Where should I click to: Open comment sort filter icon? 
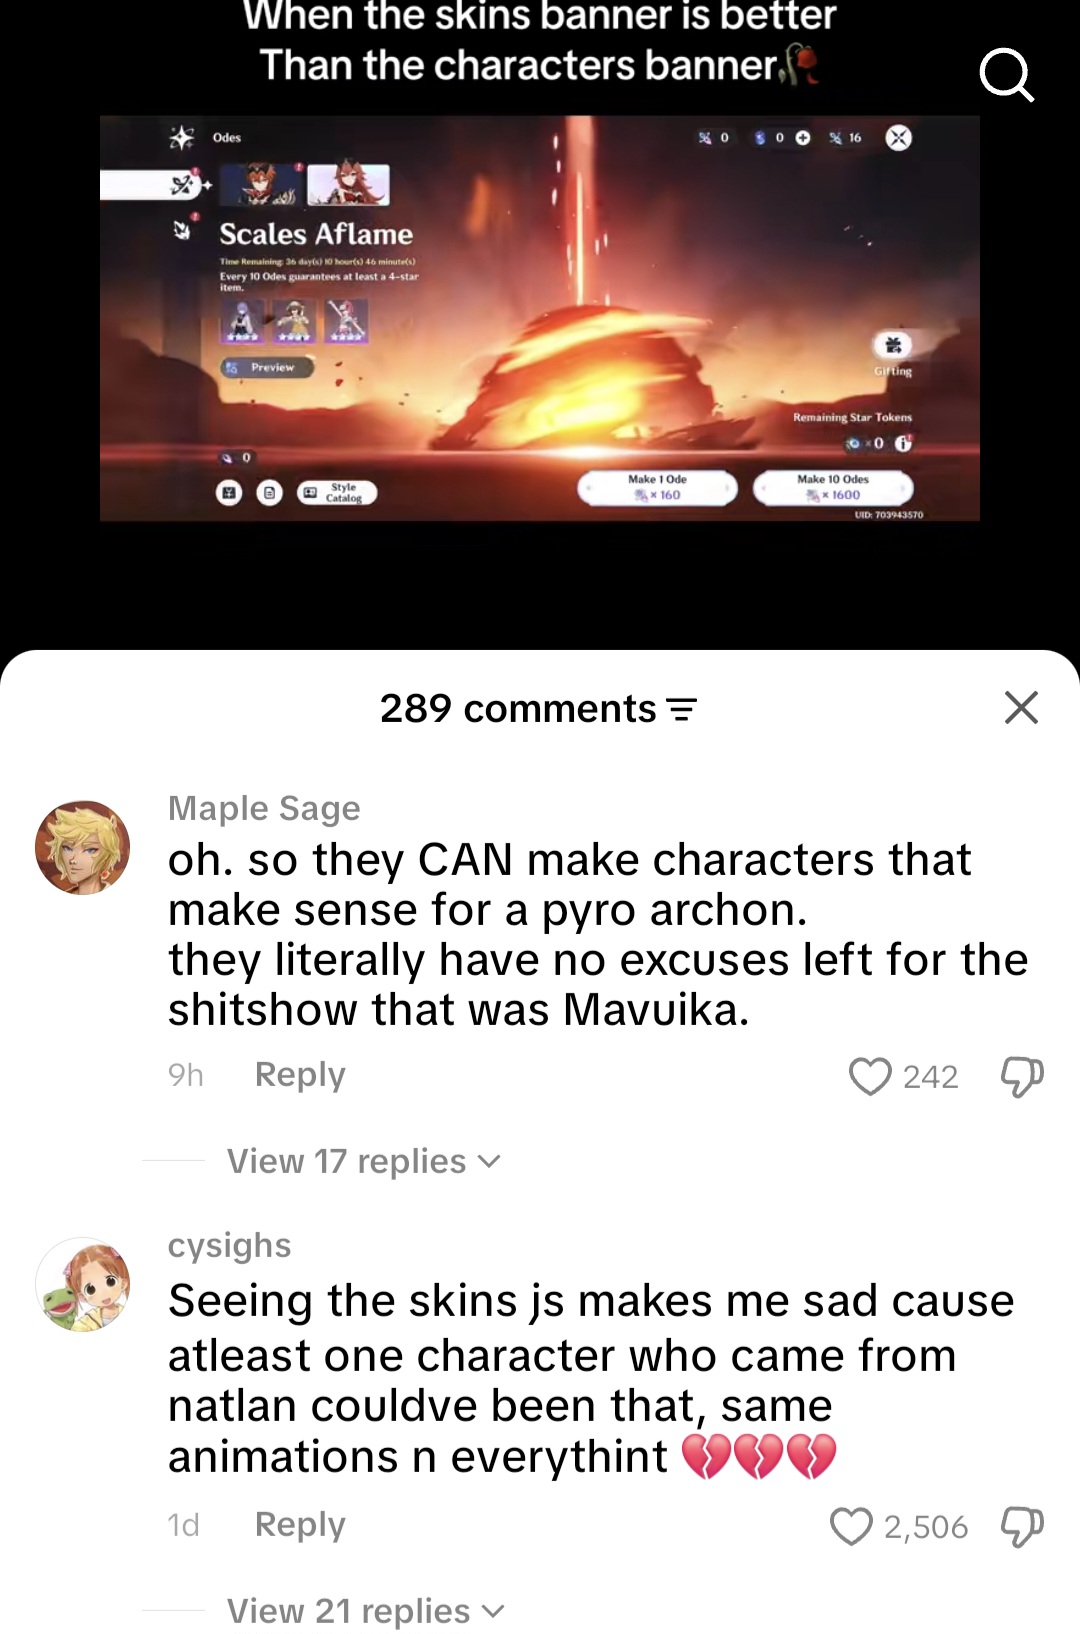click(x=682, y=709)
